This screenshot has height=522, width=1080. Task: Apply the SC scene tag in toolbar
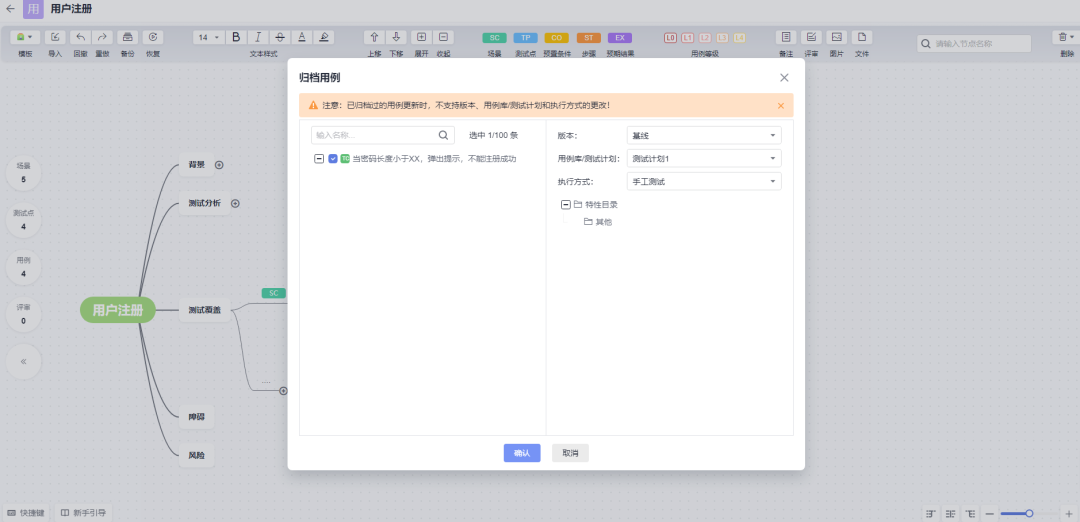point(495,38)
